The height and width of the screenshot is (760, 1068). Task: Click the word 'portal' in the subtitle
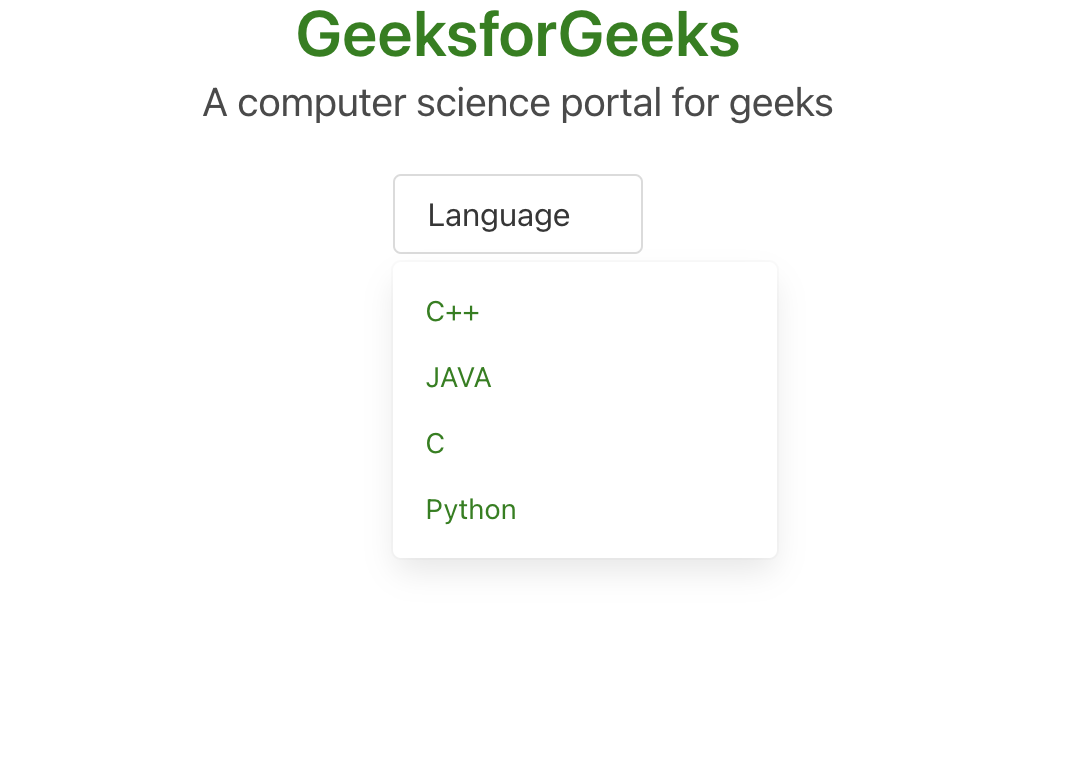[605, 103]
